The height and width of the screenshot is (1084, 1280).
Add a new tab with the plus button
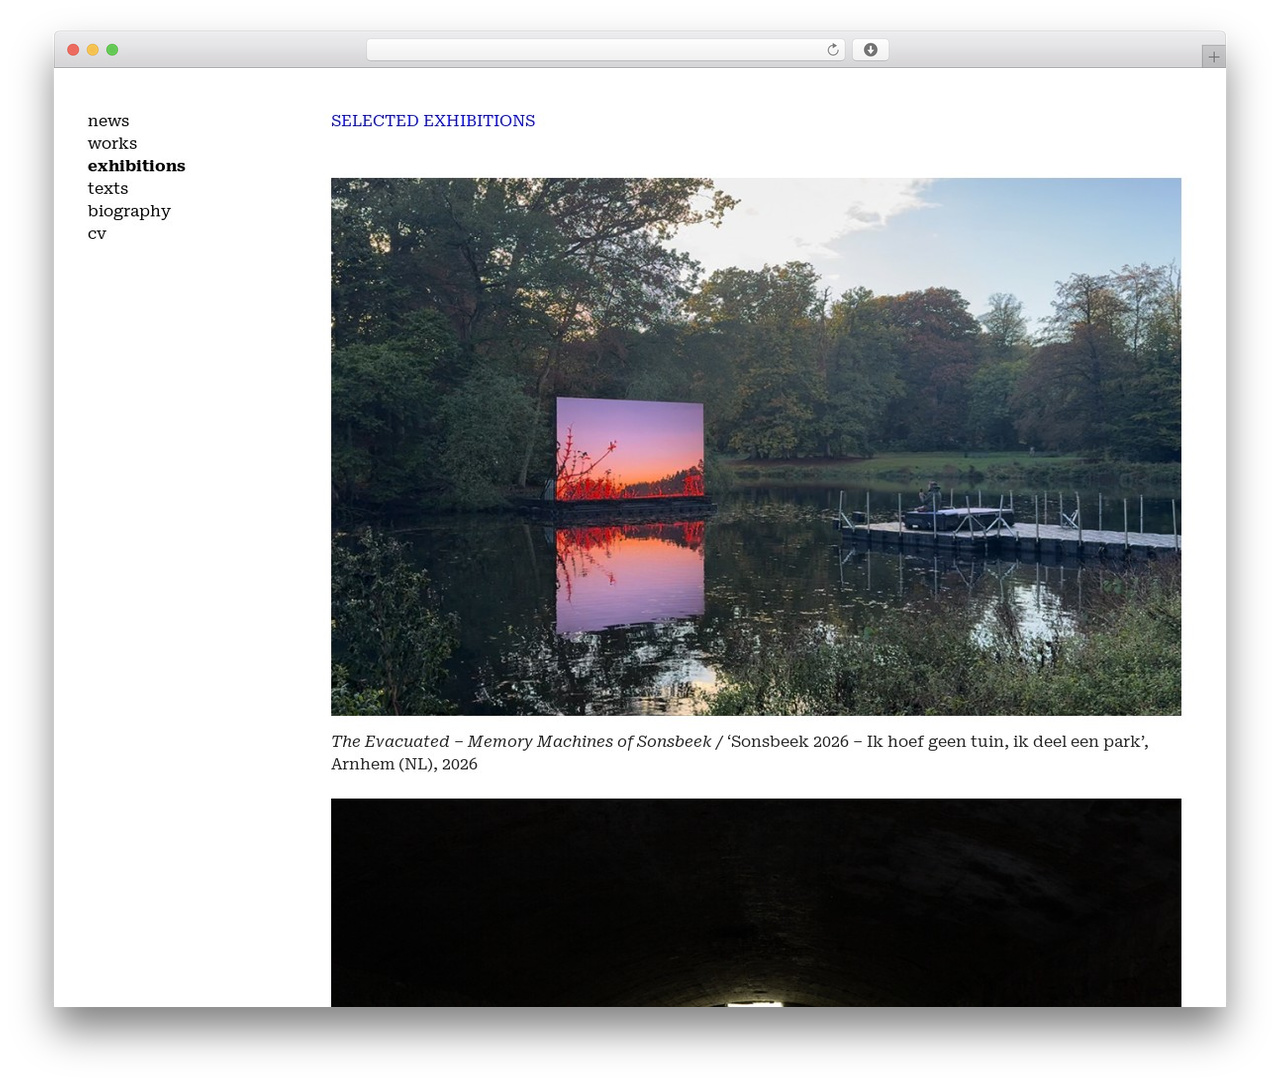tap(1213, 57)
